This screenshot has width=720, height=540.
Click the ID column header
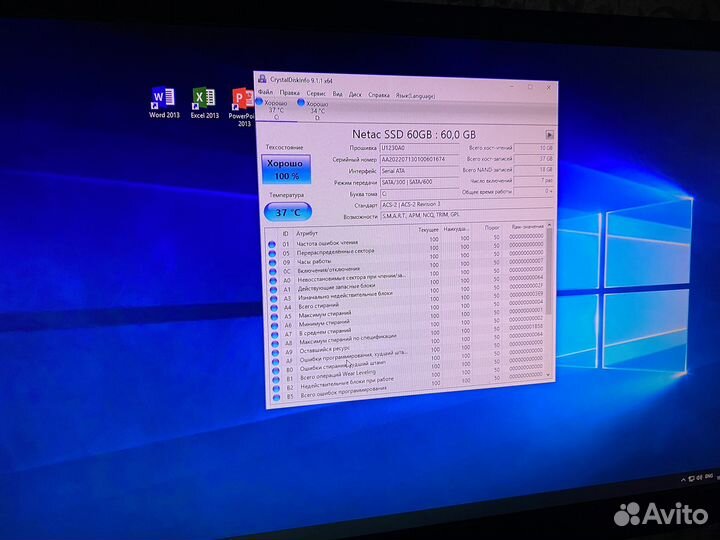[285, 234]
